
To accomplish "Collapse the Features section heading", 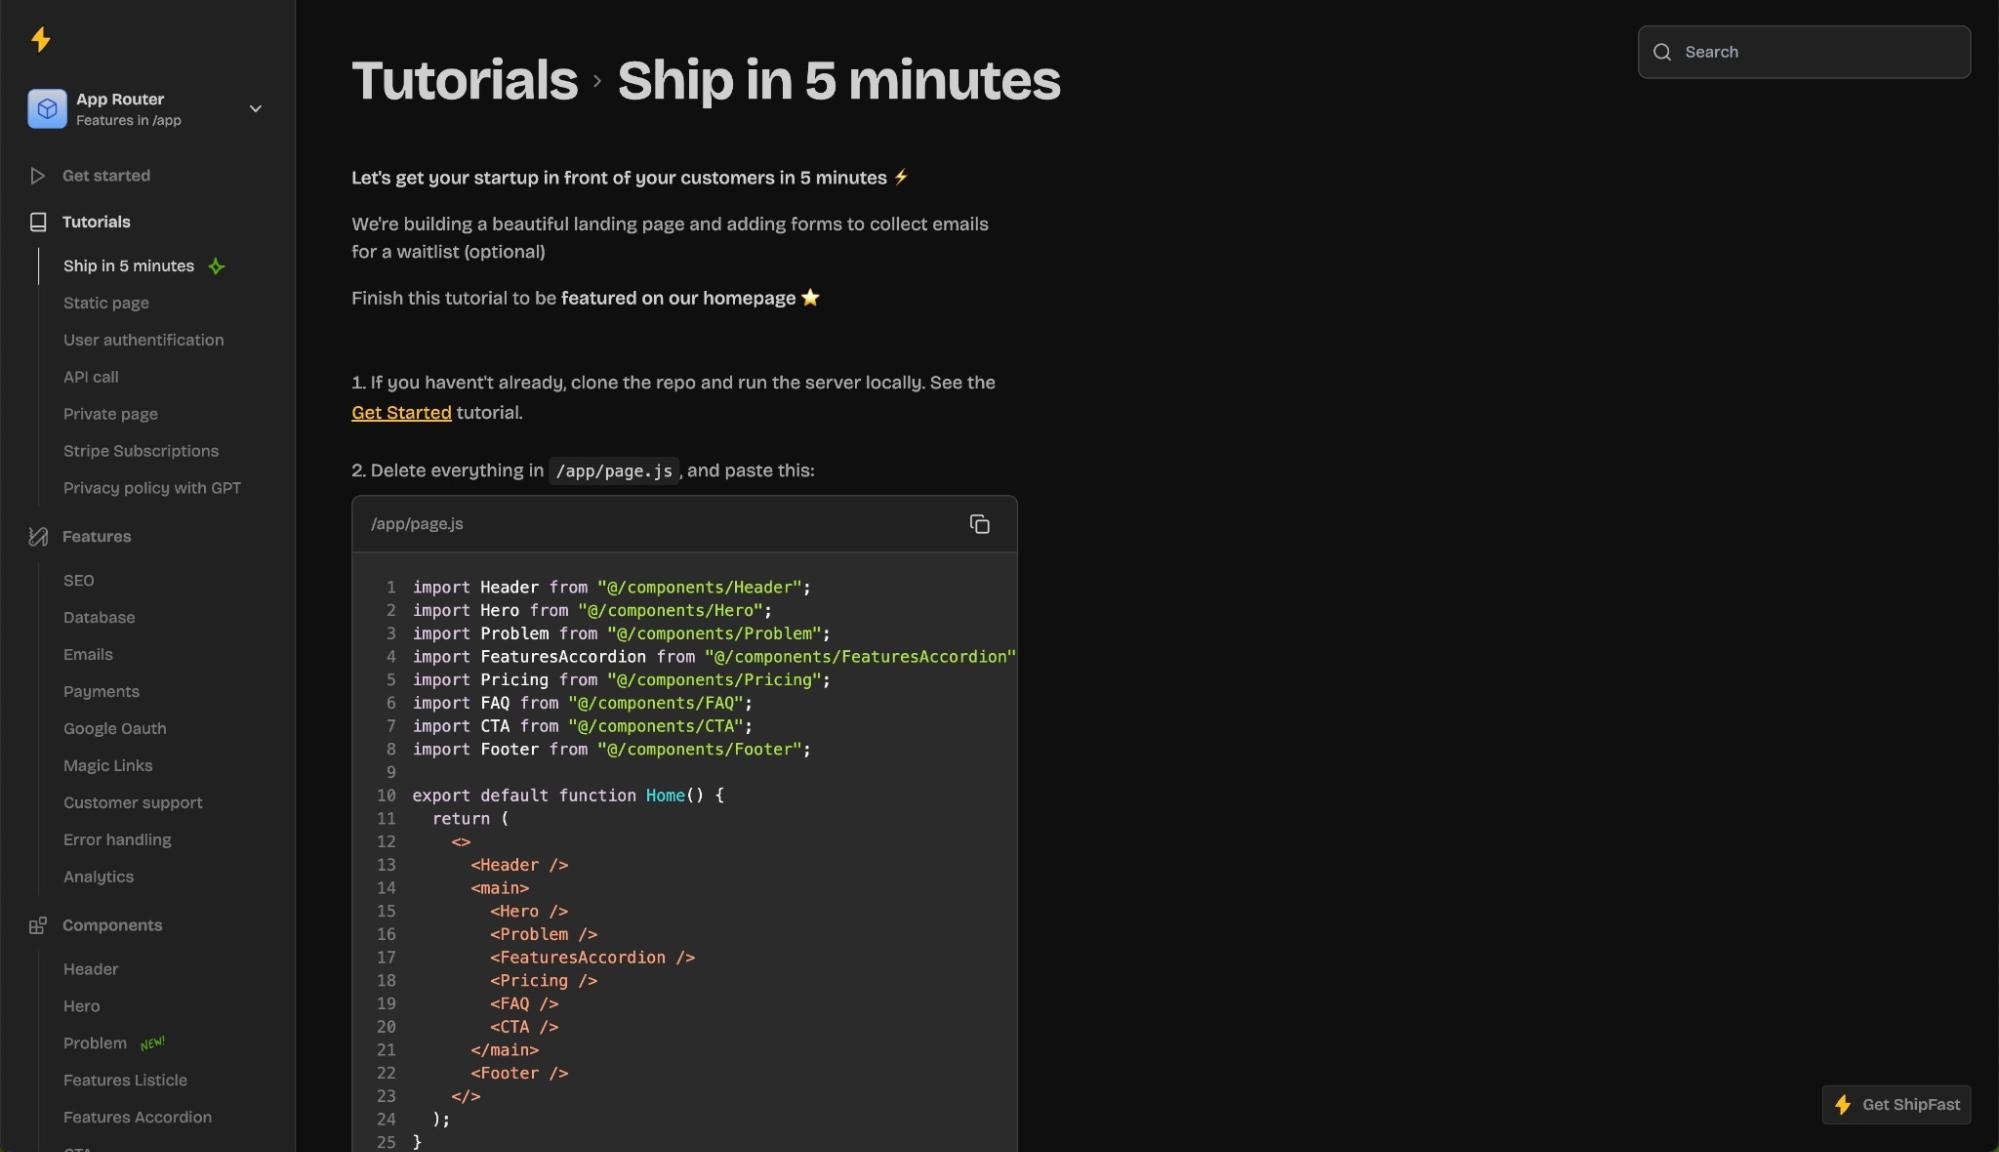I will pyautogui.click(x=96, y=537).
